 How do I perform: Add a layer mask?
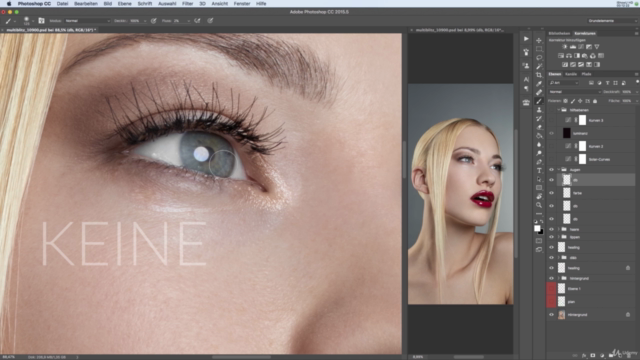click(593, 356)
